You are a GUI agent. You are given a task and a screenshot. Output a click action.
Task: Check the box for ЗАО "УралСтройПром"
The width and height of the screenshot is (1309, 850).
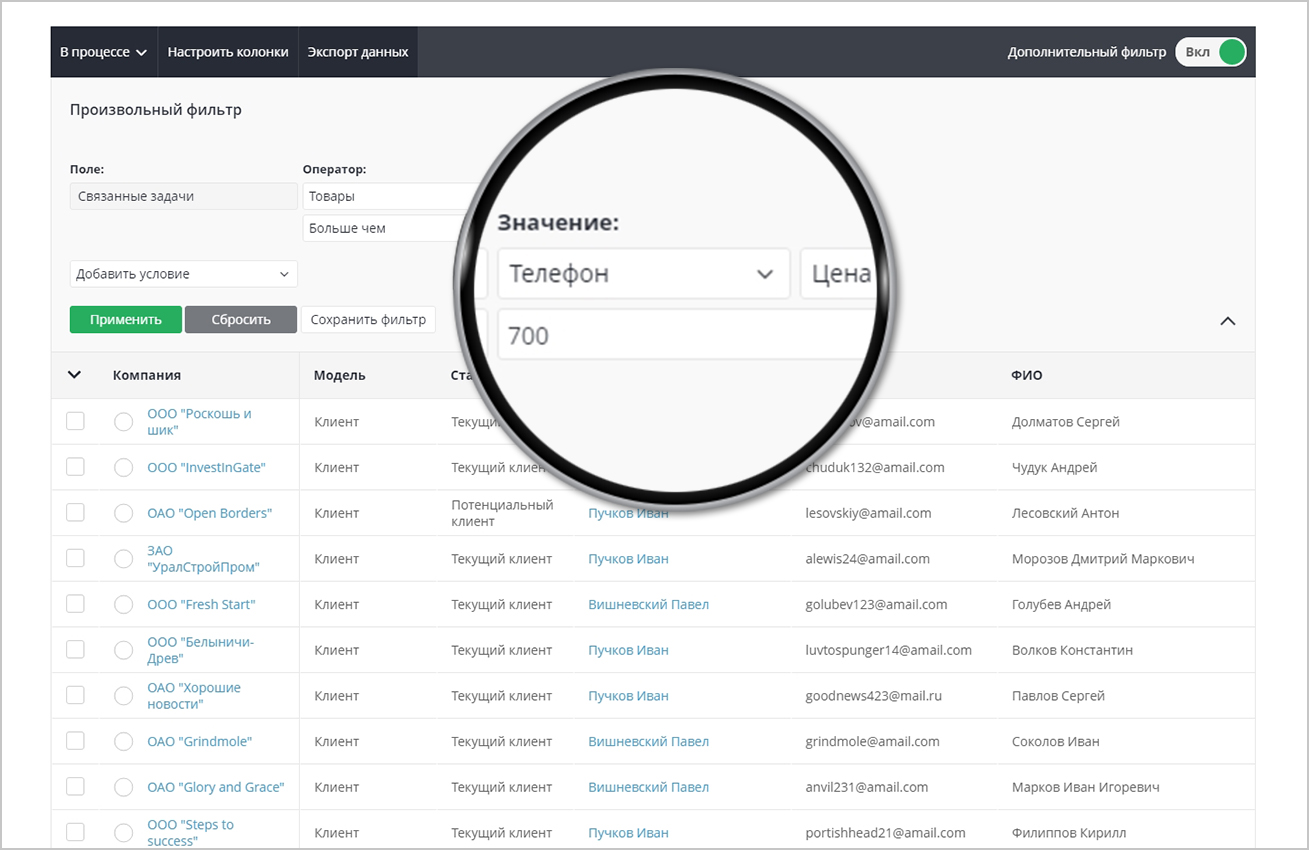pyautogui.click(x=75, y=558)
